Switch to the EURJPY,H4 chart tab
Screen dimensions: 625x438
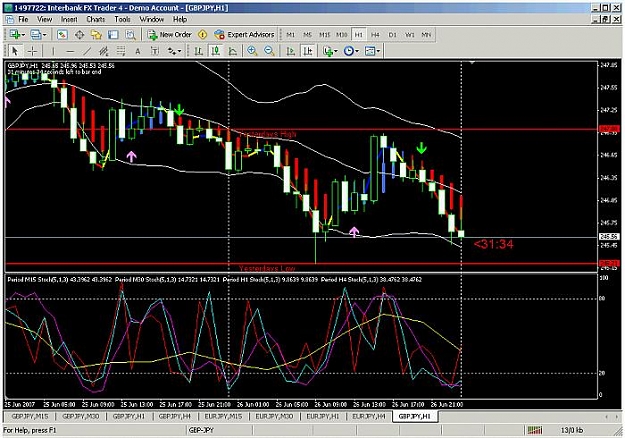[x=369, y=416]
